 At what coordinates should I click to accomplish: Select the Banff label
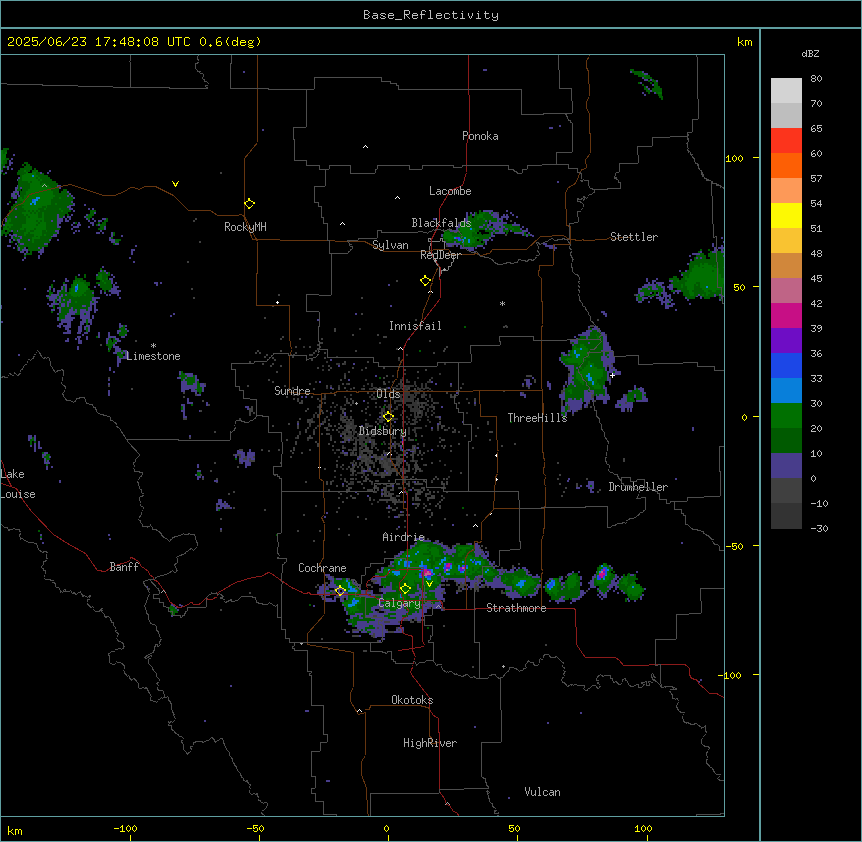coord(124,567)
